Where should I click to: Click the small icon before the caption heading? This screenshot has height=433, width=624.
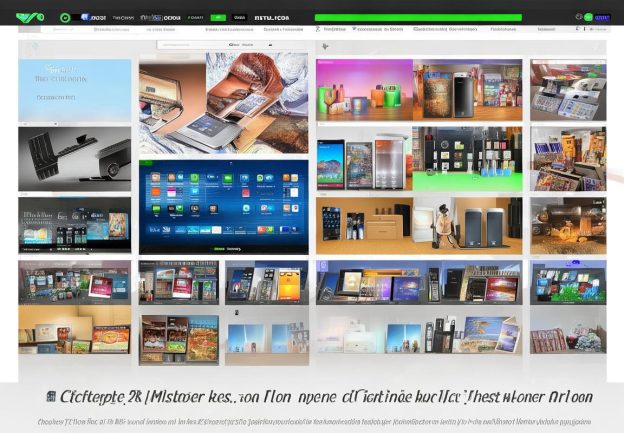click(51, 396)
